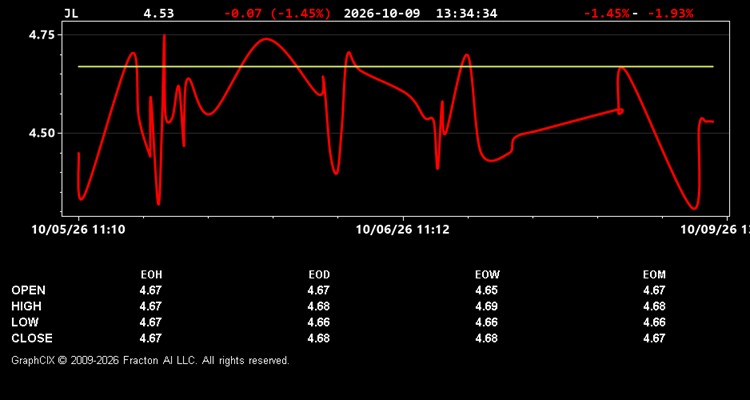Click the EOD column header
The width and height of the screenshot is (750, 400).
click(x=319, y=275)
